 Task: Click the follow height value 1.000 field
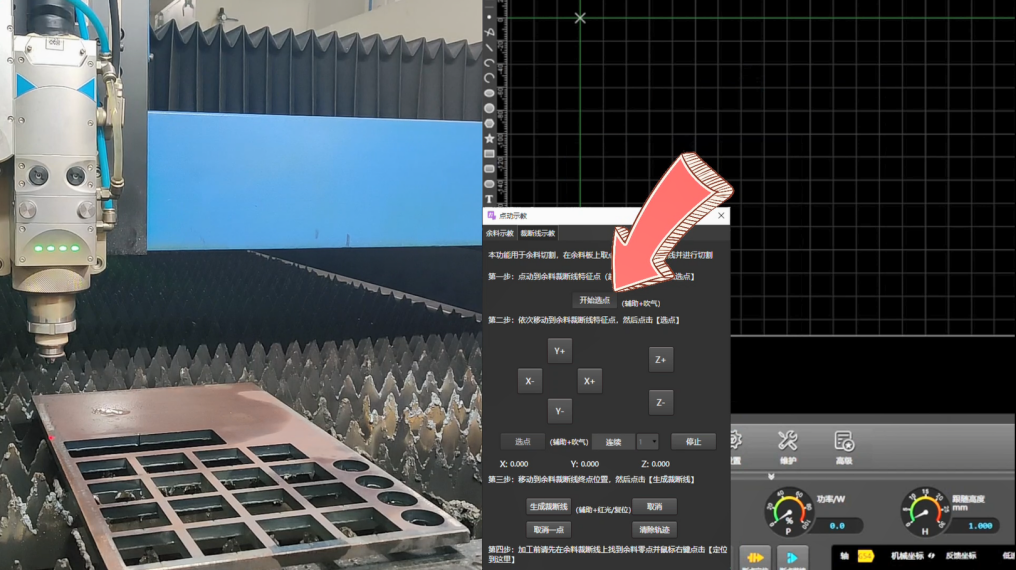980,525
